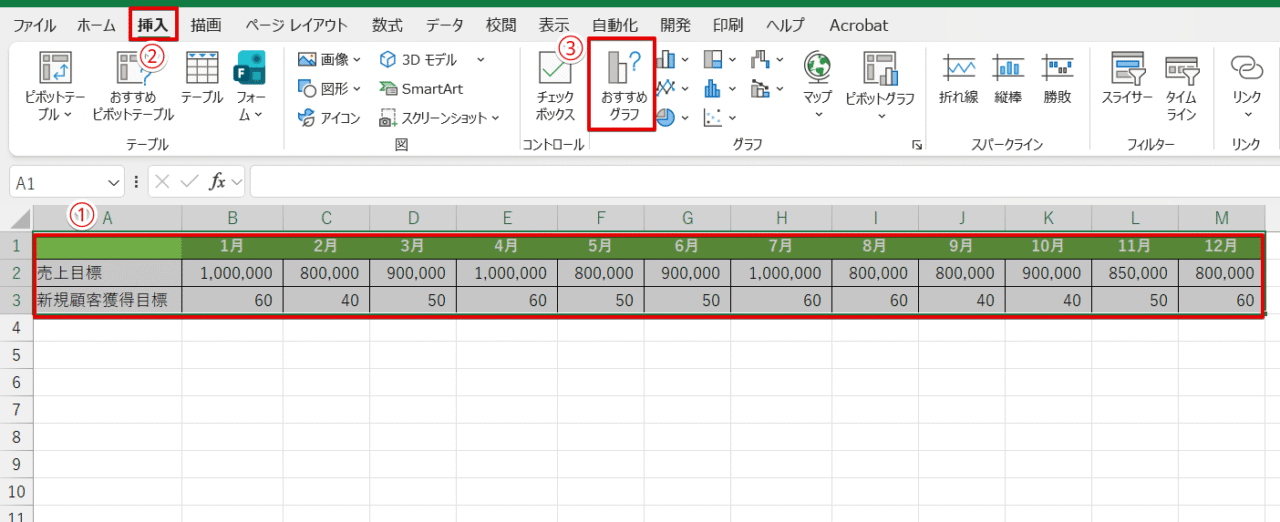Image resolution: width=1280 pixels, height=522 pixels.
Task: Insert a combo chart
Action: [760, 89]
